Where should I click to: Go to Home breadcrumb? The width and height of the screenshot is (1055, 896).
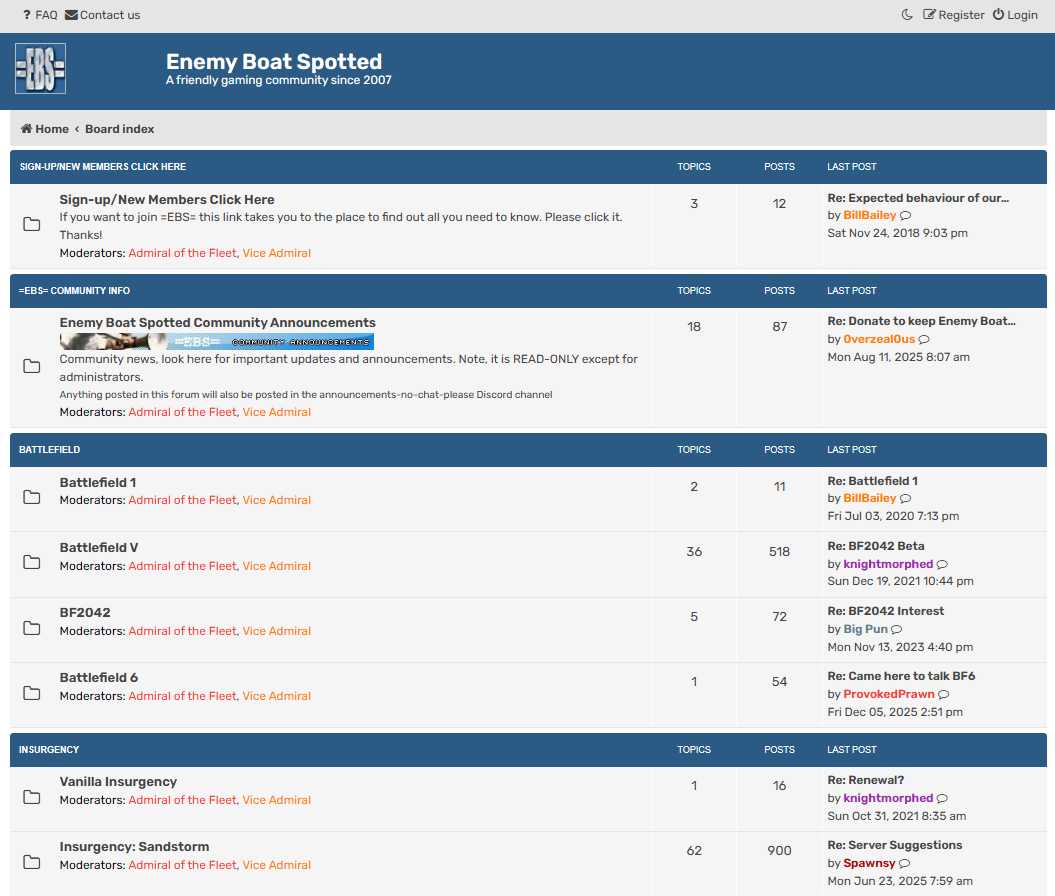pyautogui.click(x=44, y=128)
